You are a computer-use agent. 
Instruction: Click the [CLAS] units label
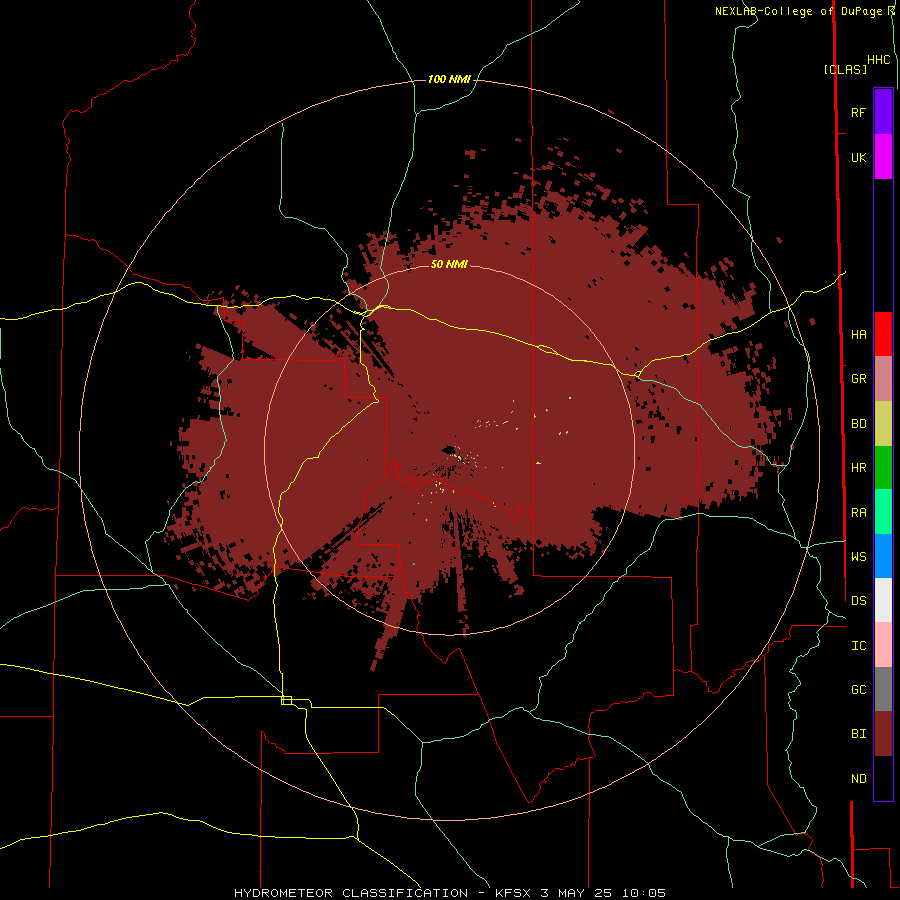tap(845, 69)
